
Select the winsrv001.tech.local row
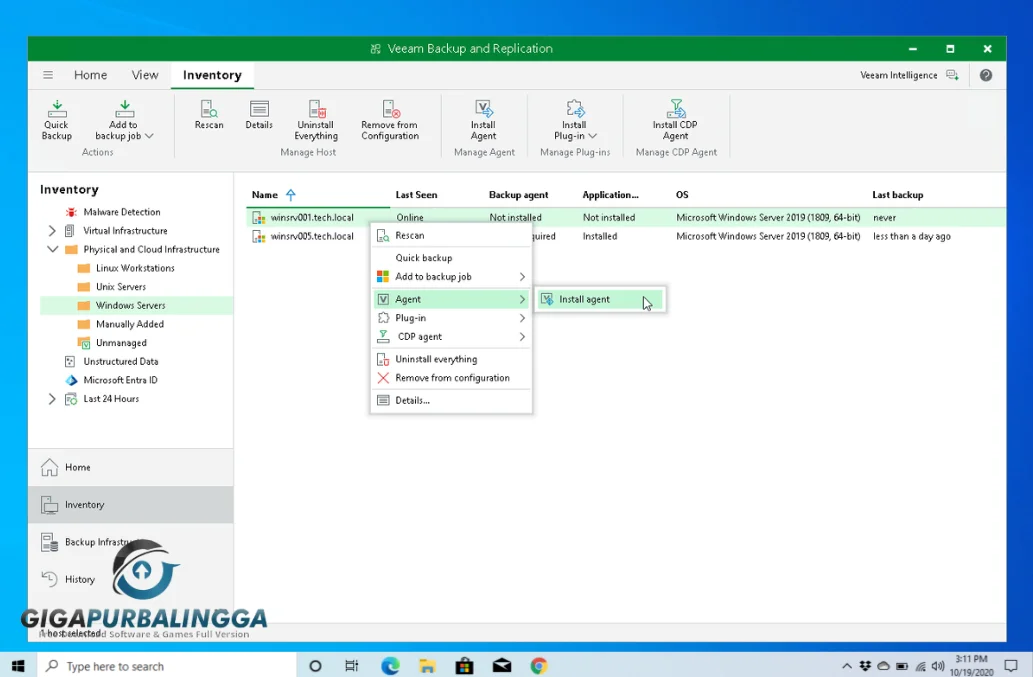tap(626, 217)
